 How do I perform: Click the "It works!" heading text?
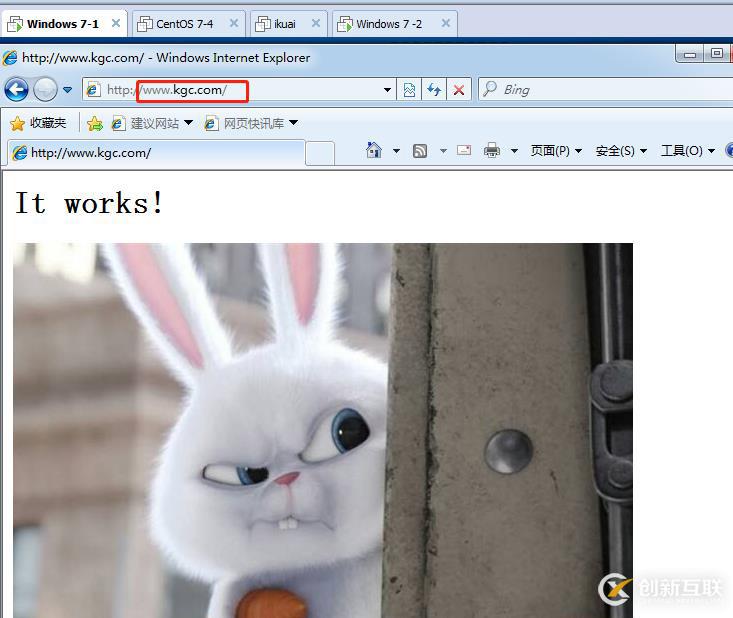coord(89,203)
